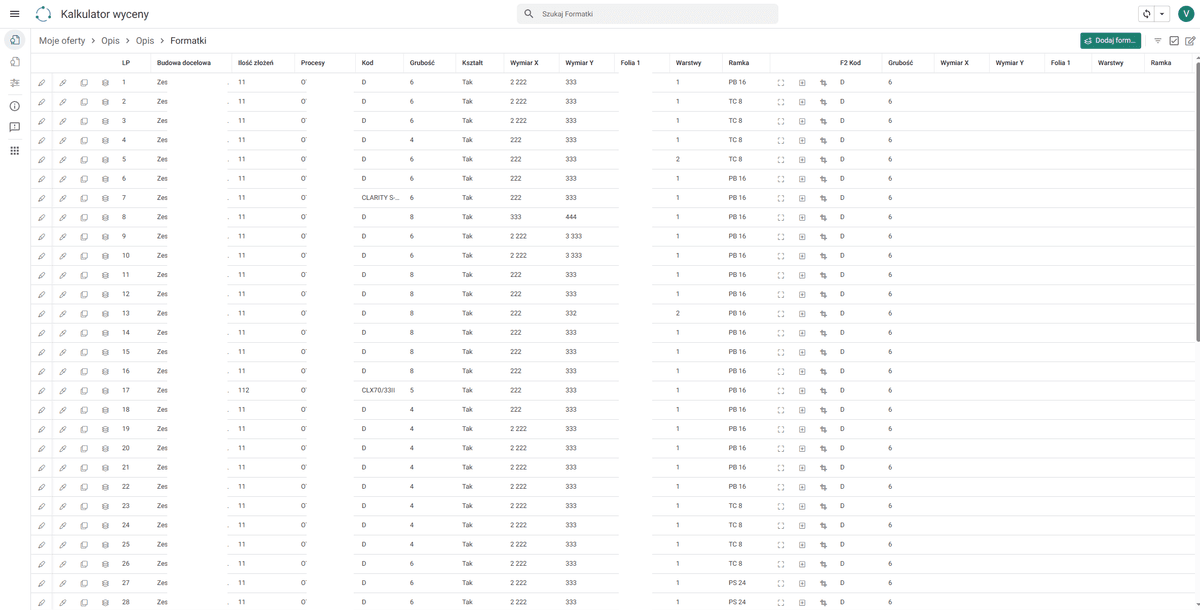Open the apps grid in sidebar
Image resolution: width=1200 pixels, height=610 pixels.
(x=14, y=151)
